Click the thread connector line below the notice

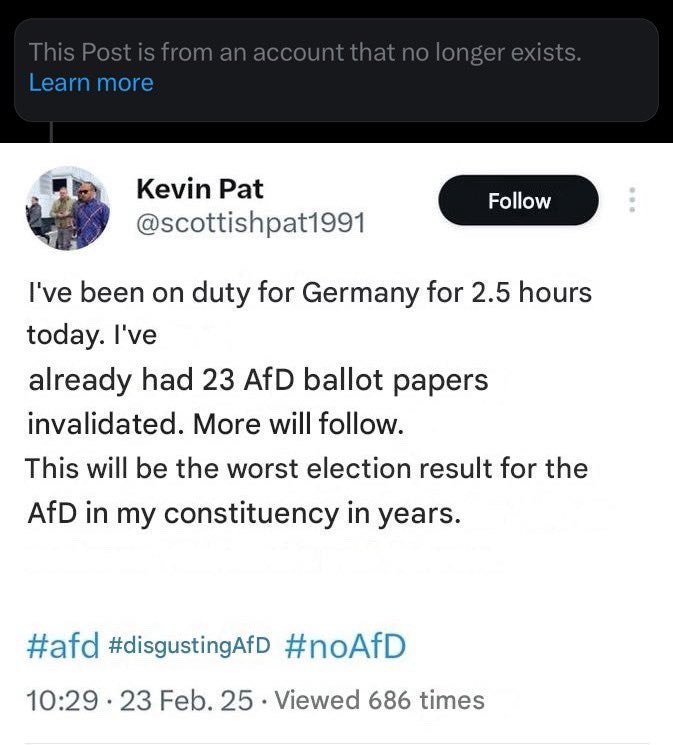pyautogui.click(x=51, y=132)
